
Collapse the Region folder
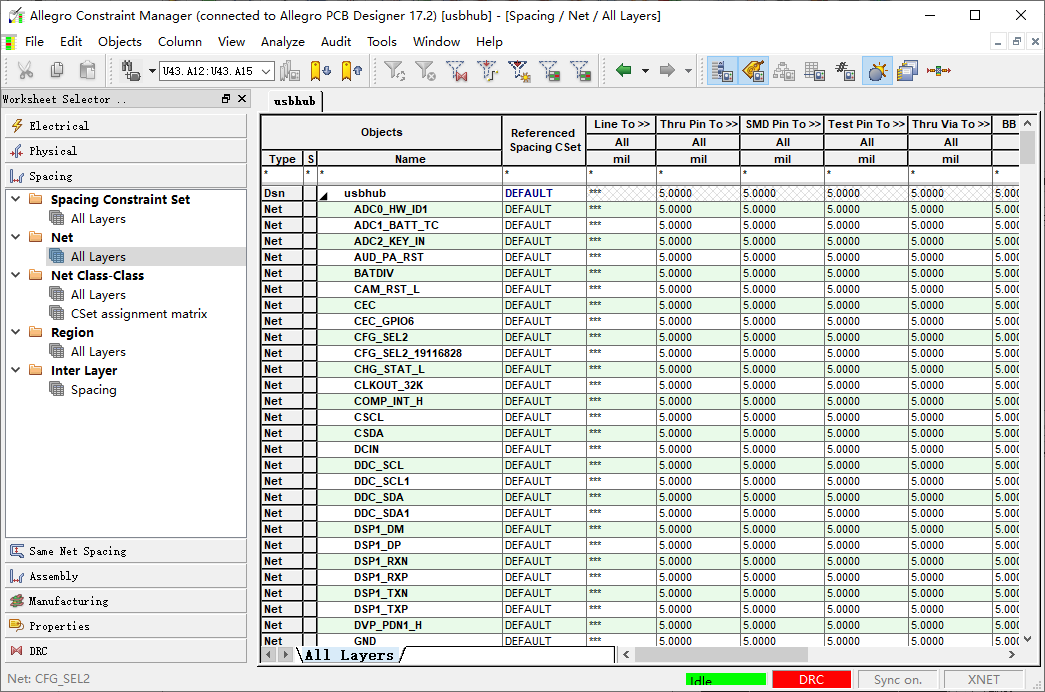[16, 331]
